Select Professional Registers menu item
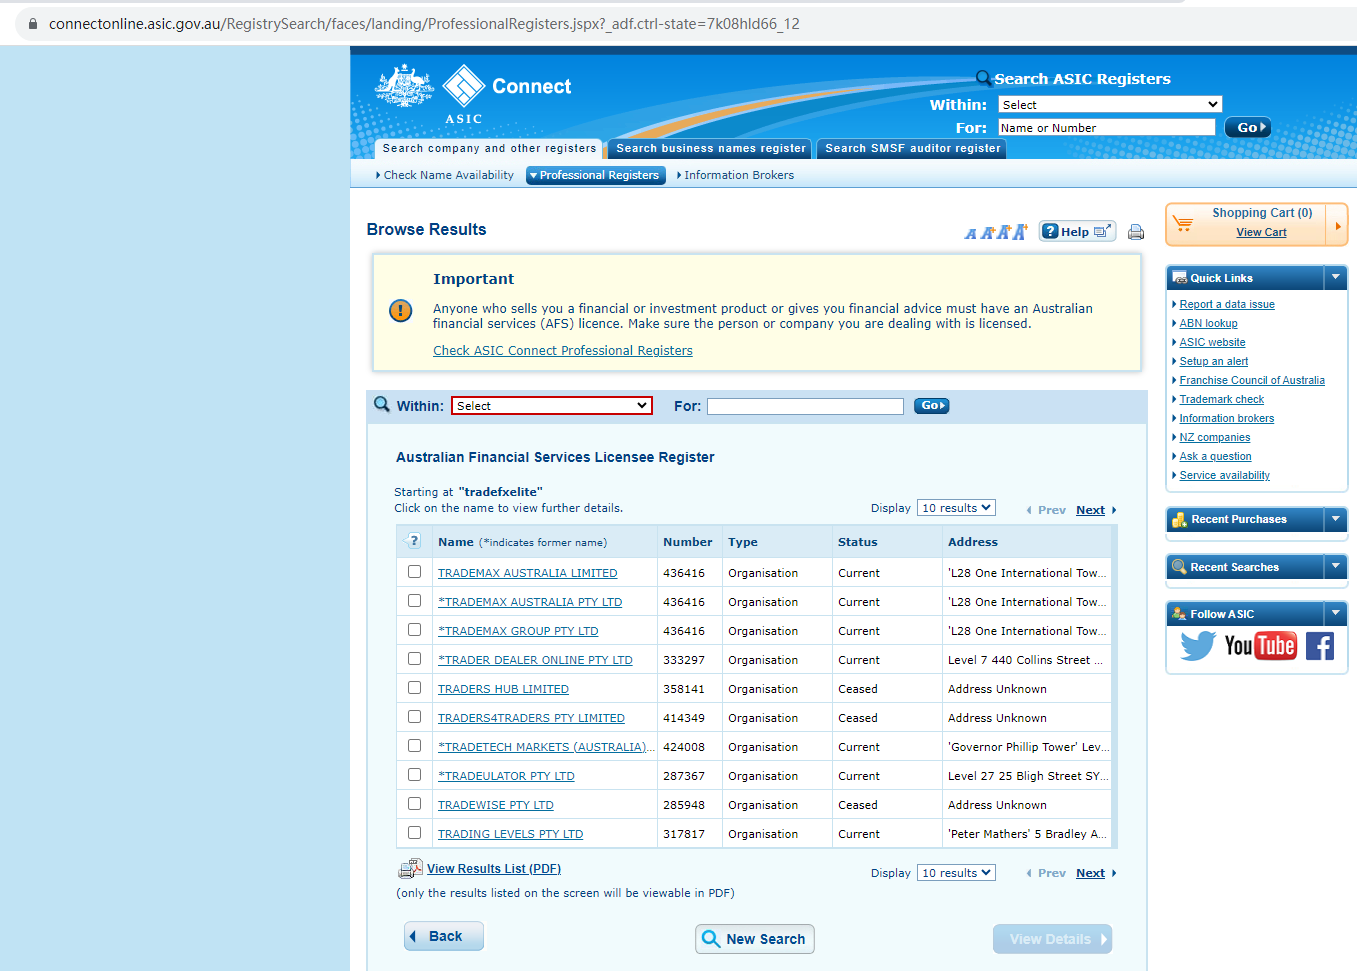Screen dimensions: 1357x971 tap(596, 175)
